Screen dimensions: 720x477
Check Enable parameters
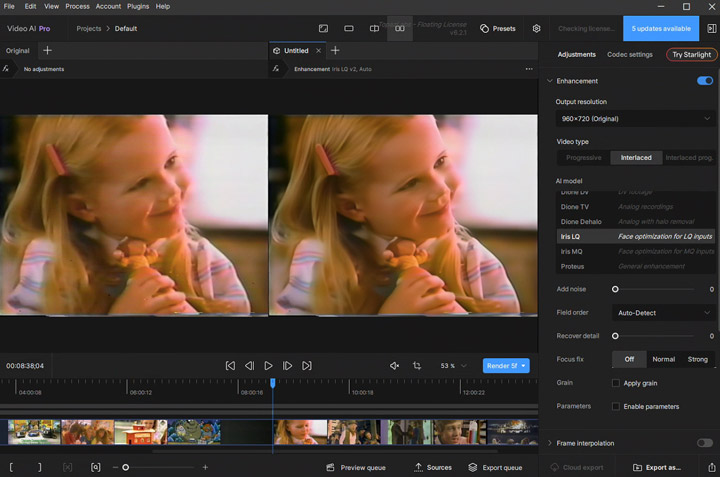[x=616, y=406]
